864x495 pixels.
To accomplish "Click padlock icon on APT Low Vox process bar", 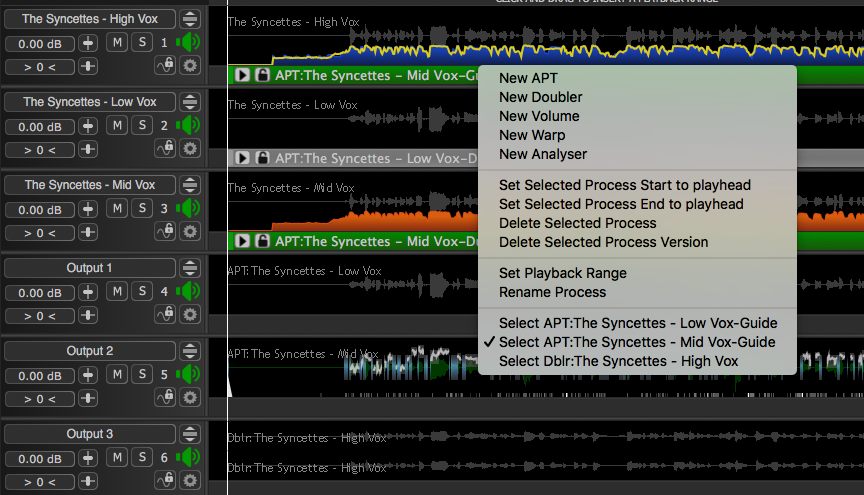I will point(261,158).
